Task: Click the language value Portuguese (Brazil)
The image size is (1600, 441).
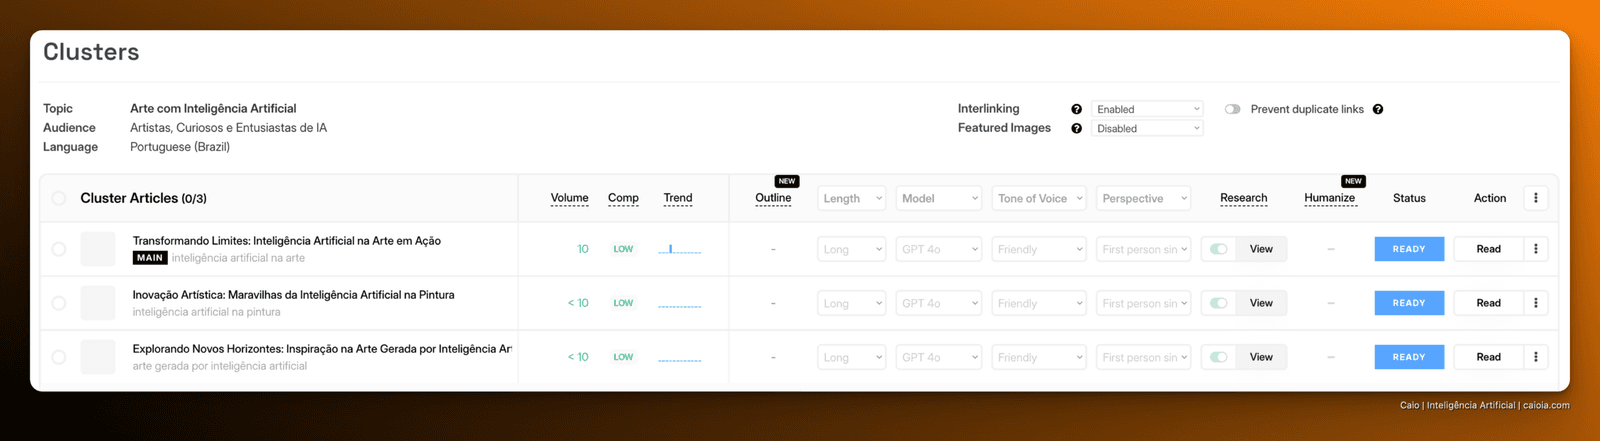Action: [180, 147]
